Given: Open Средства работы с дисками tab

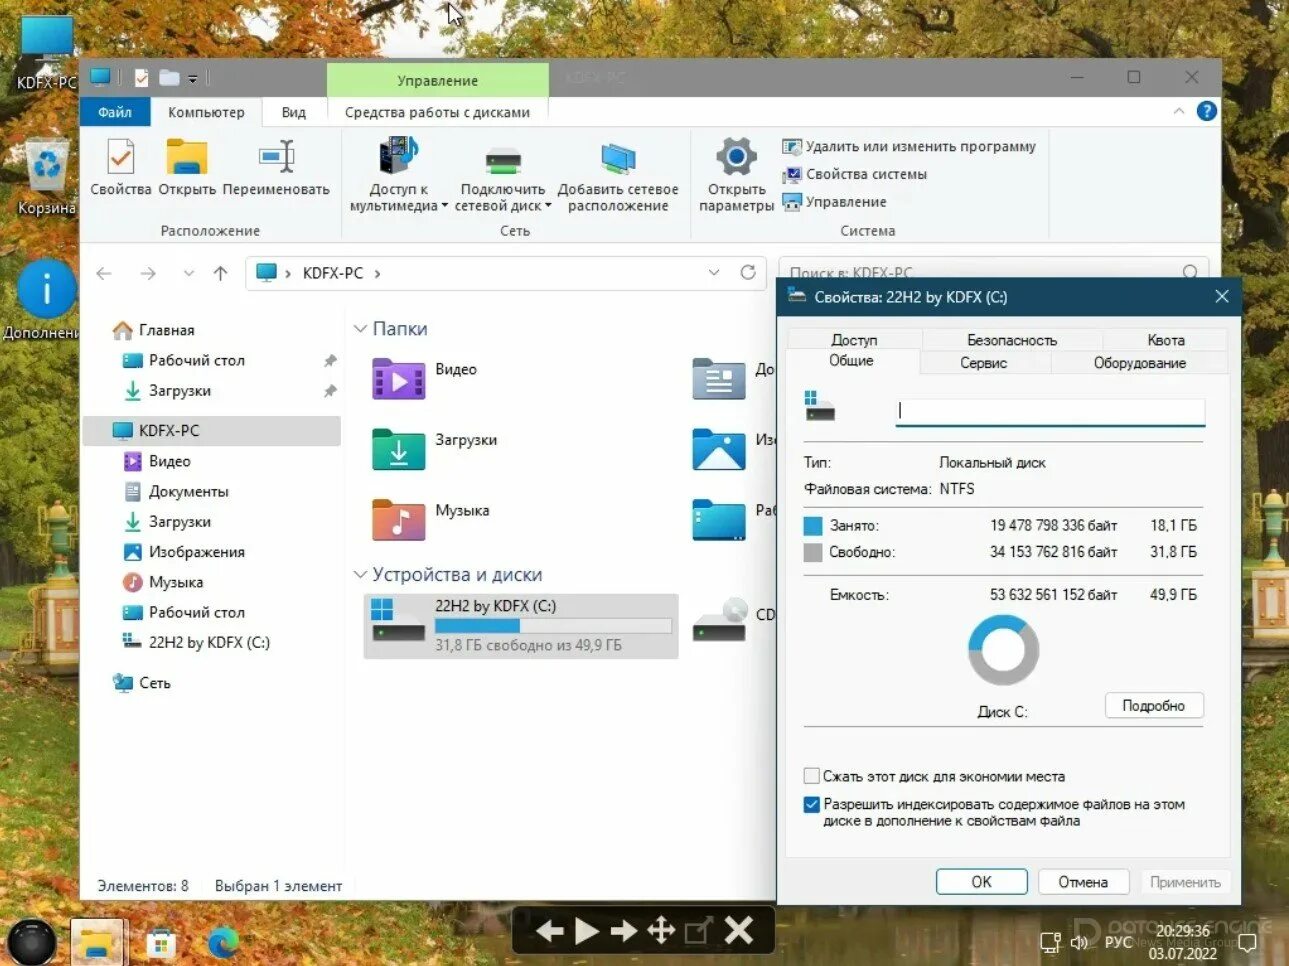Looking at the screenshot, I should pyautogui.click(x=437, y=112).
